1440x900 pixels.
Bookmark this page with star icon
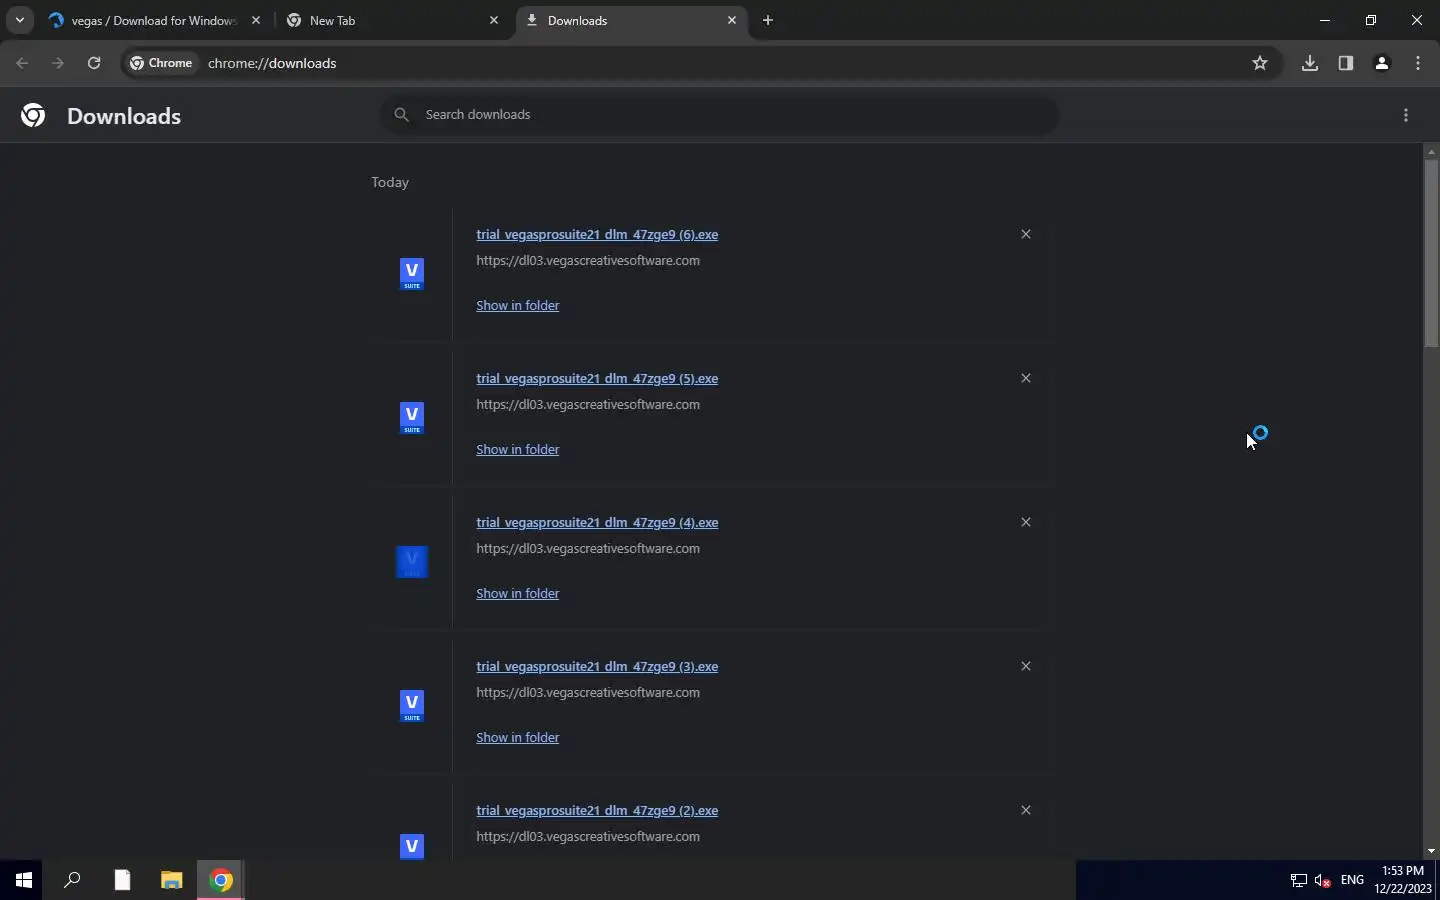(x=1260, y=63)
